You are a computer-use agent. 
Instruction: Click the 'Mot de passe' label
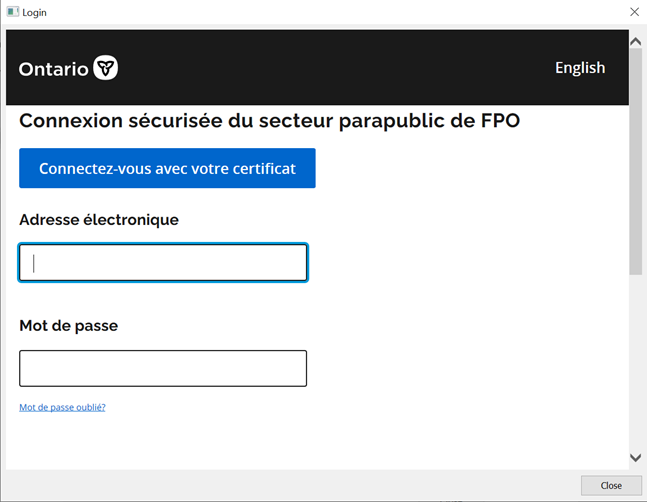click(68, 325)
